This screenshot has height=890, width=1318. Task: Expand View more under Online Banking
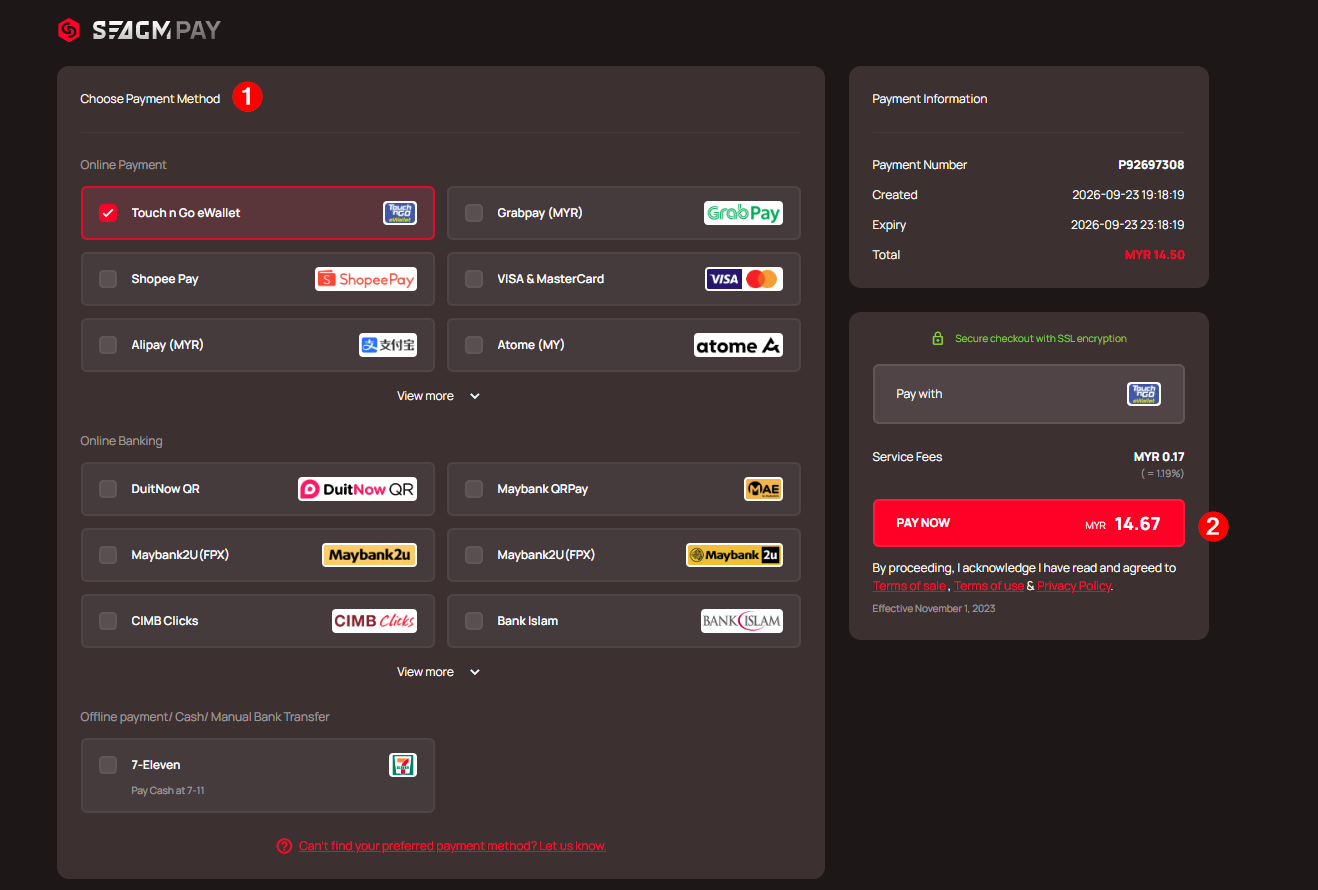439,672
